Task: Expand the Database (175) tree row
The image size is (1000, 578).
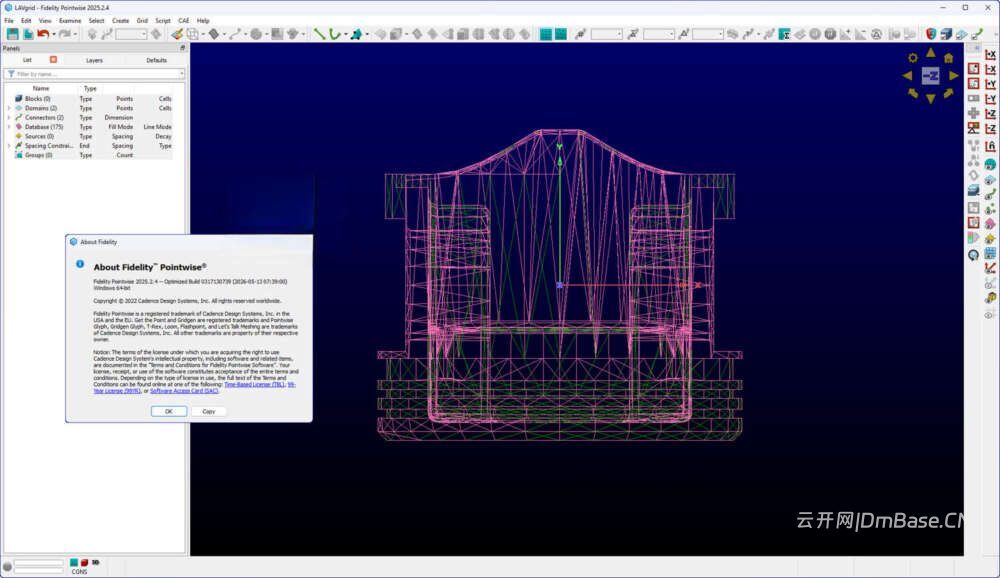Action: pos(9,127)
